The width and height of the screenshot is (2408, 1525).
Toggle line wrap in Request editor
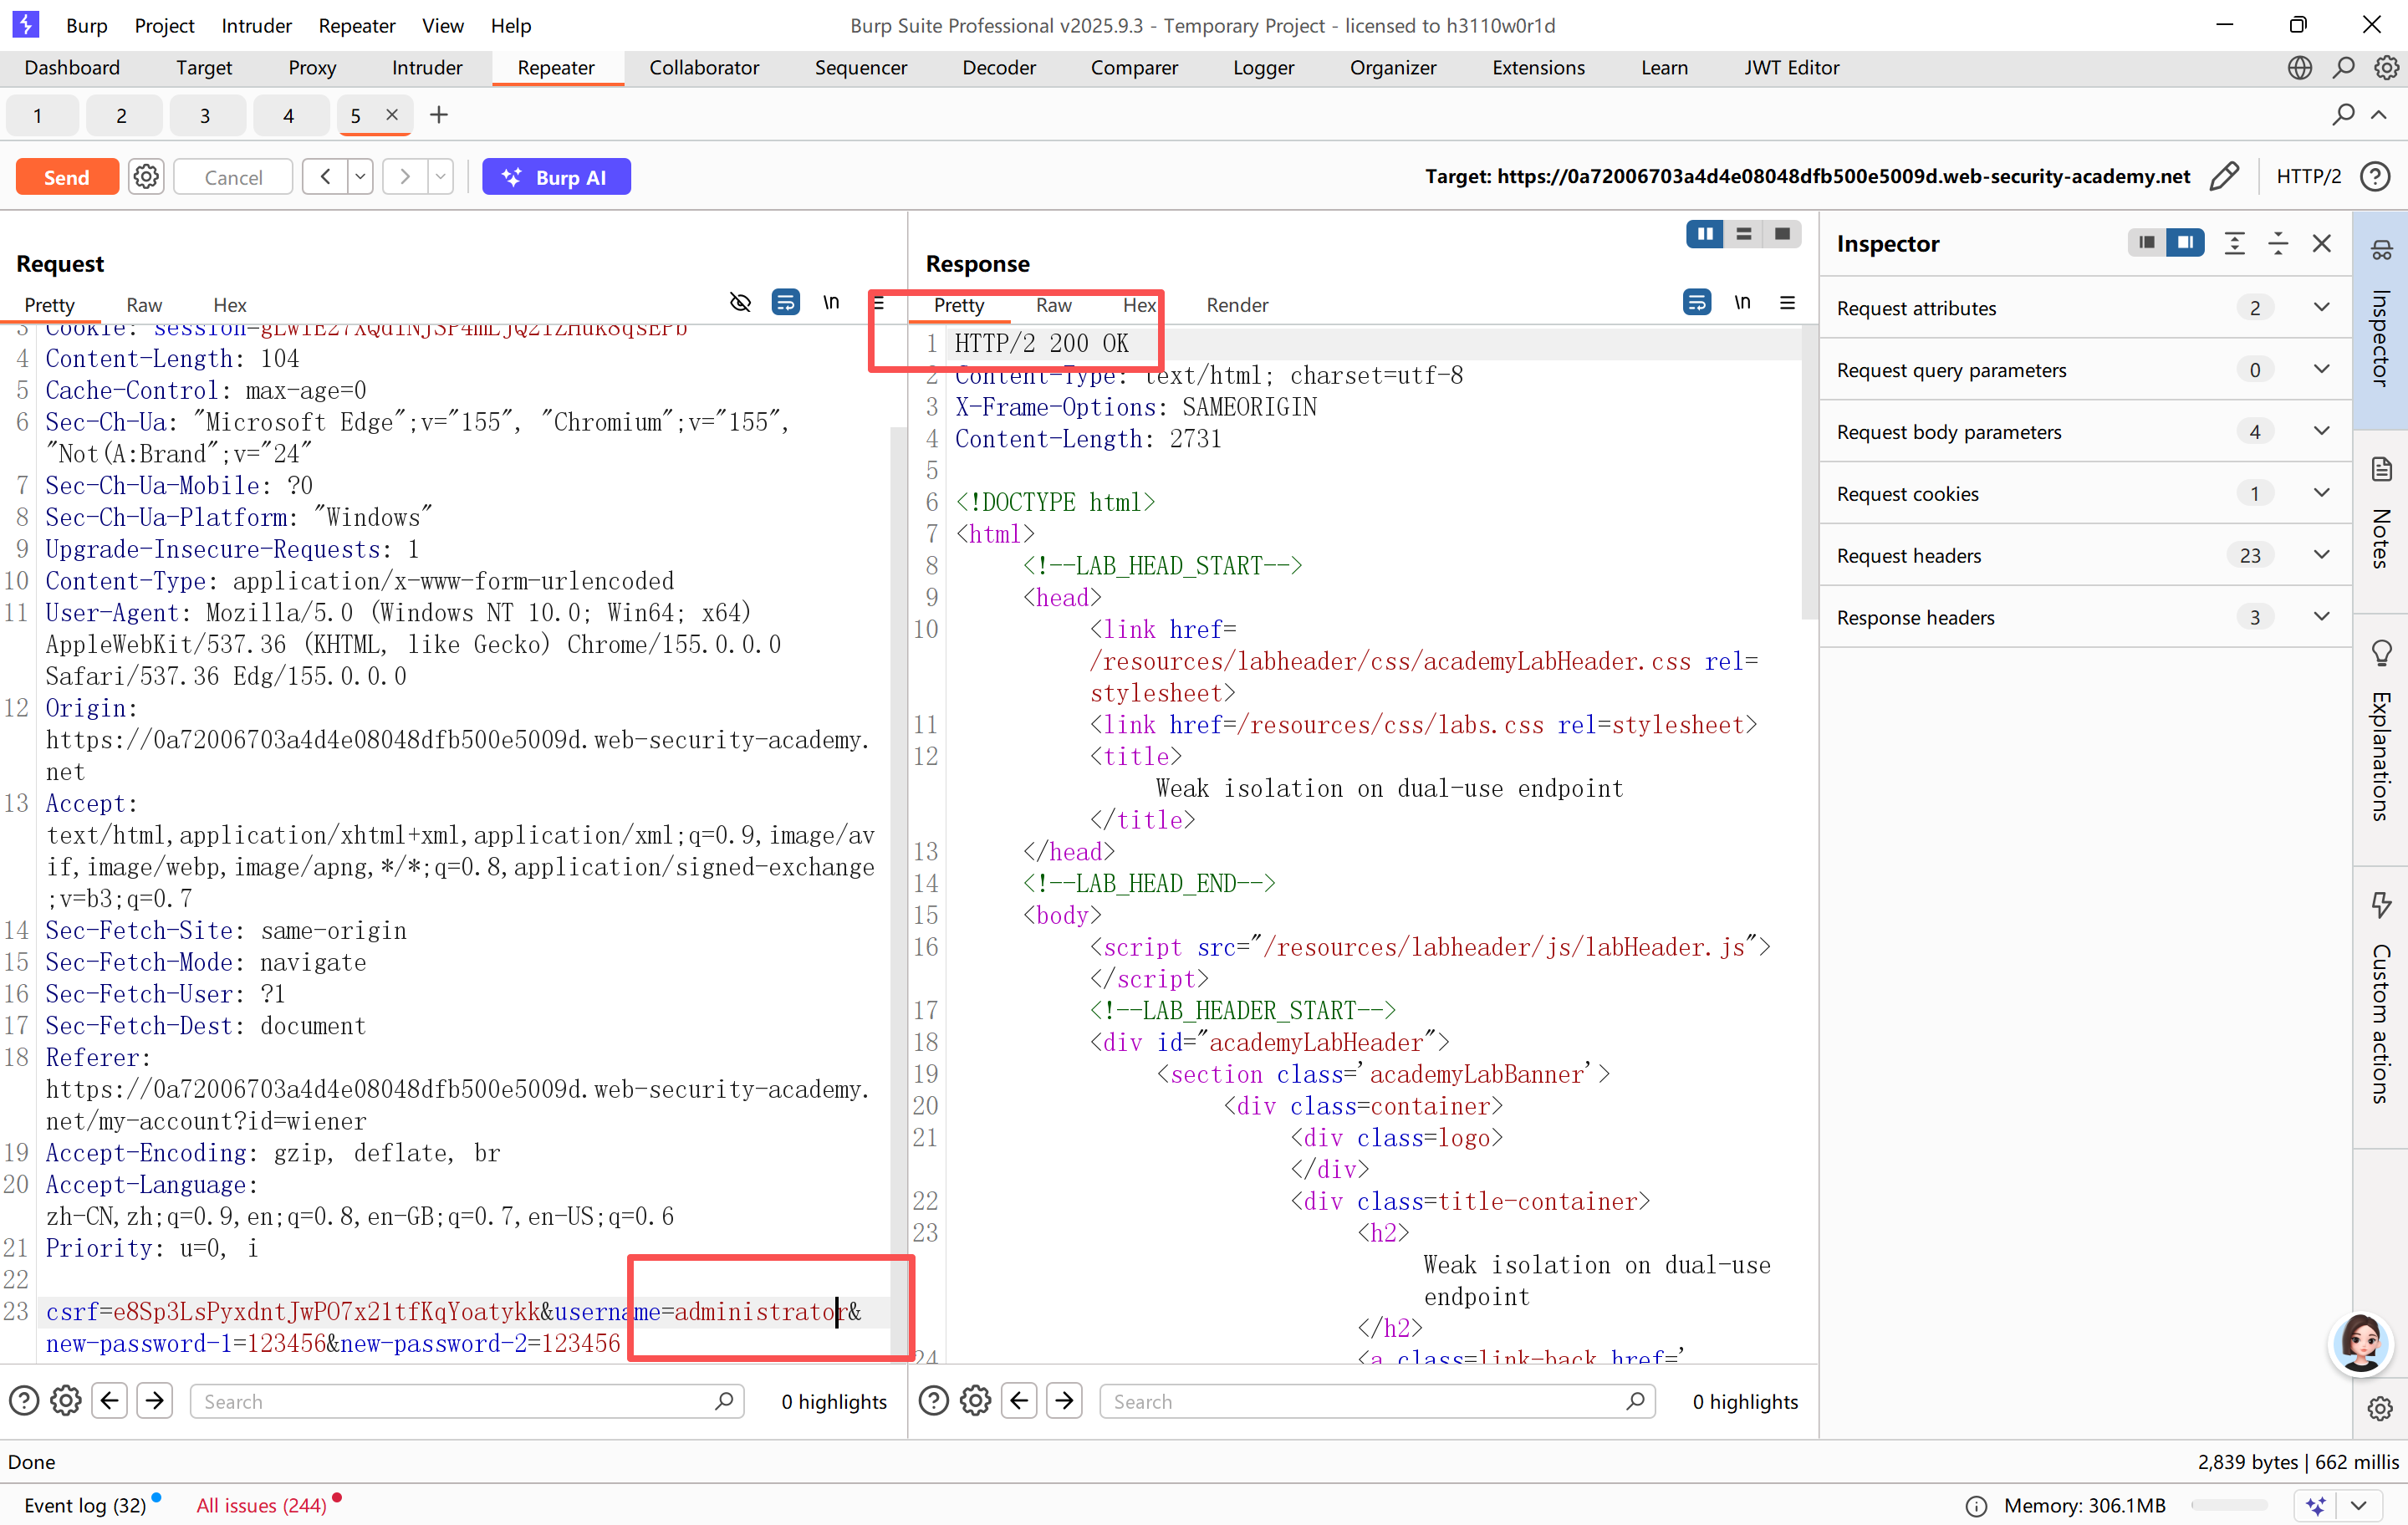click(786, 303)
